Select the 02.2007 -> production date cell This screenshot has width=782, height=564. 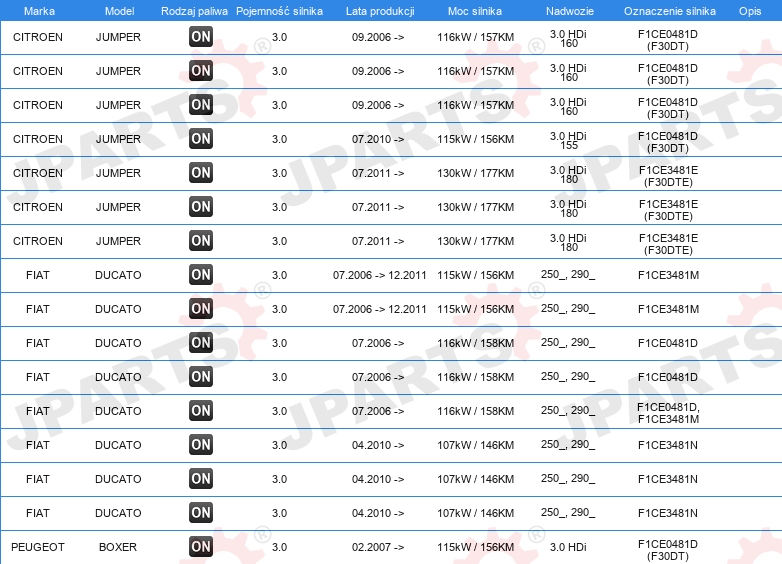378,547
